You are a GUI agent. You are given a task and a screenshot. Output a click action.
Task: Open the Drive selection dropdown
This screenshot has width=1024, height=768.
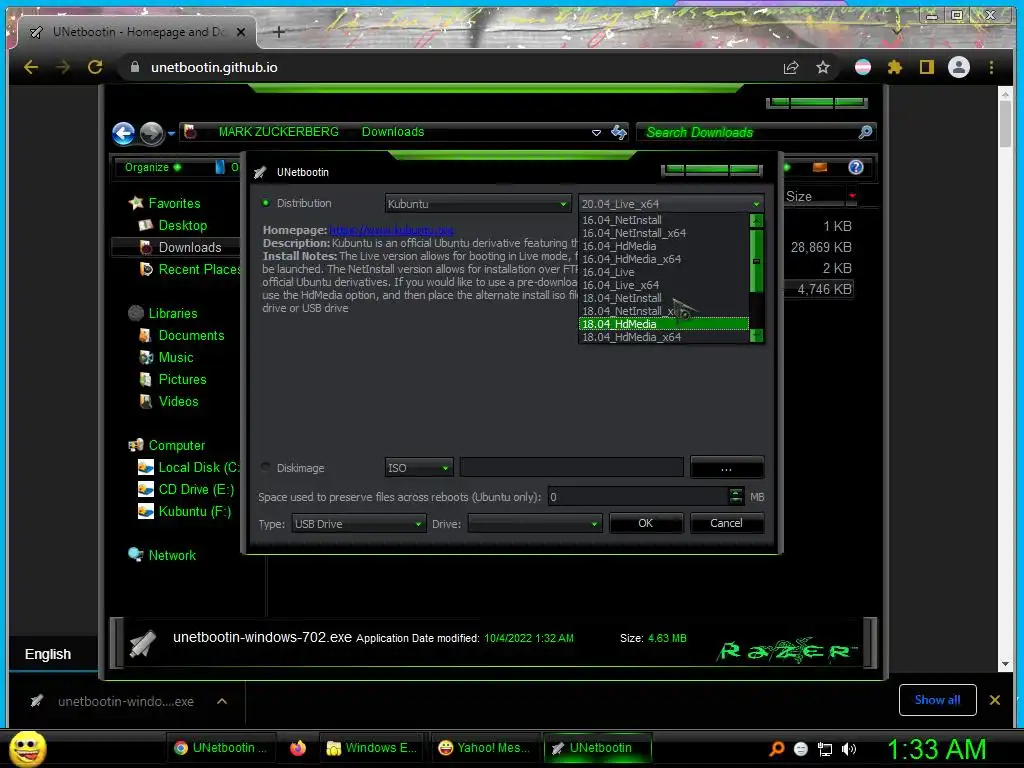click(535, 524)
